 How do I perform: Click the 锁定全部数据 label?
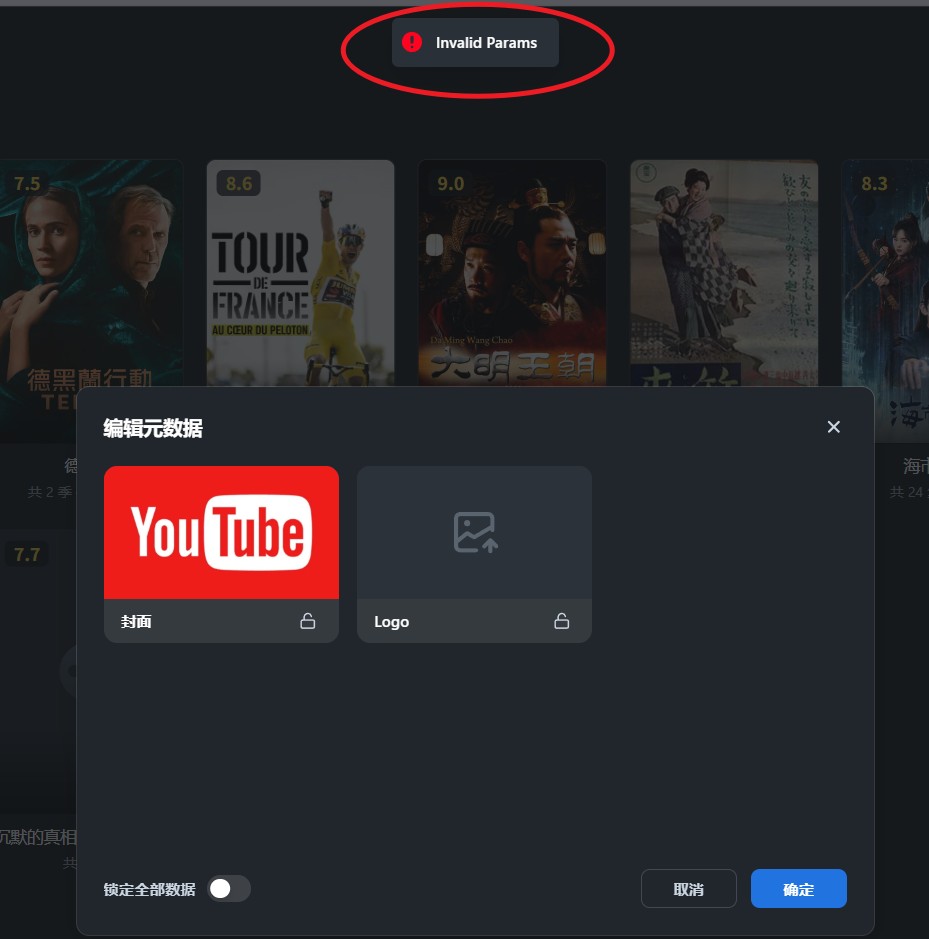[149, 889]
